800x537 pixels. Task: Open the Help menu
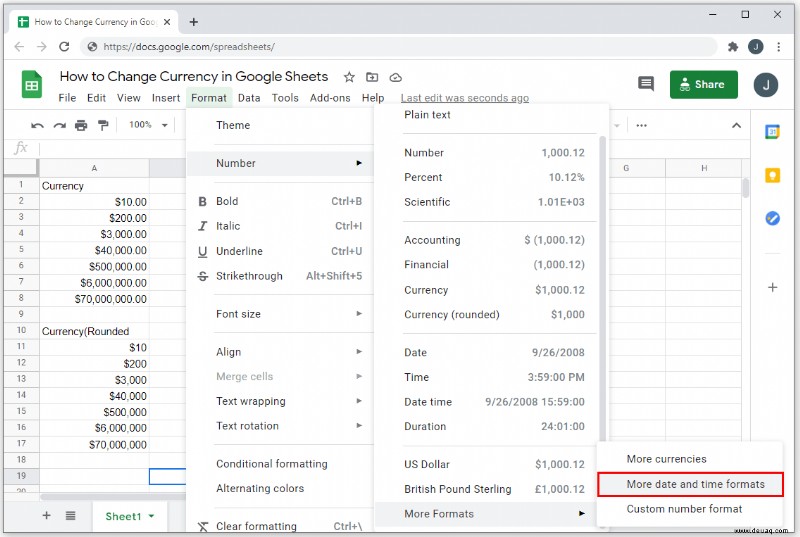[373, 98]
